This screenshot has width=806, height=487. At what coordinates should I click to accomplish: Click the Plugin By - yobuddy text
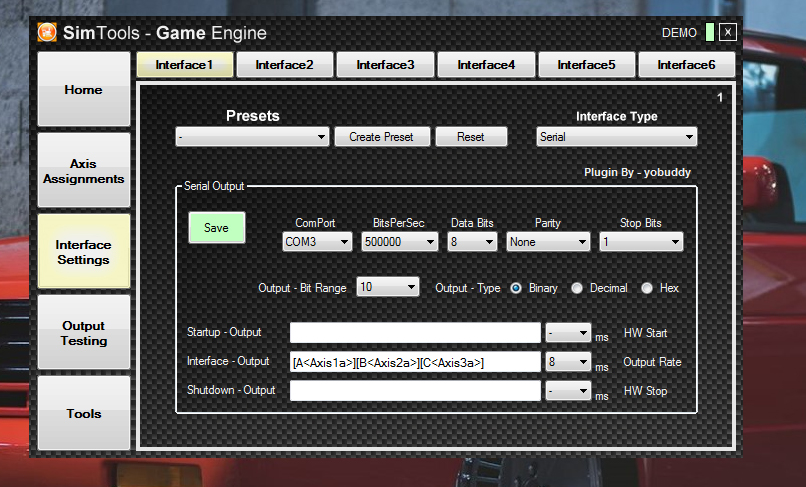637,172
